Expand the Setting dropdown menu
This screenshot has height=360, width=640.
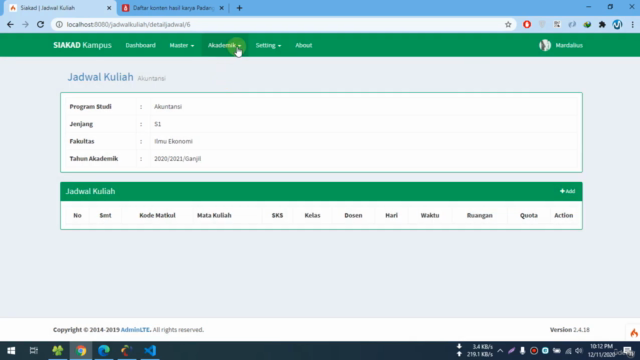pyautogui.click(x=268, y=45)
